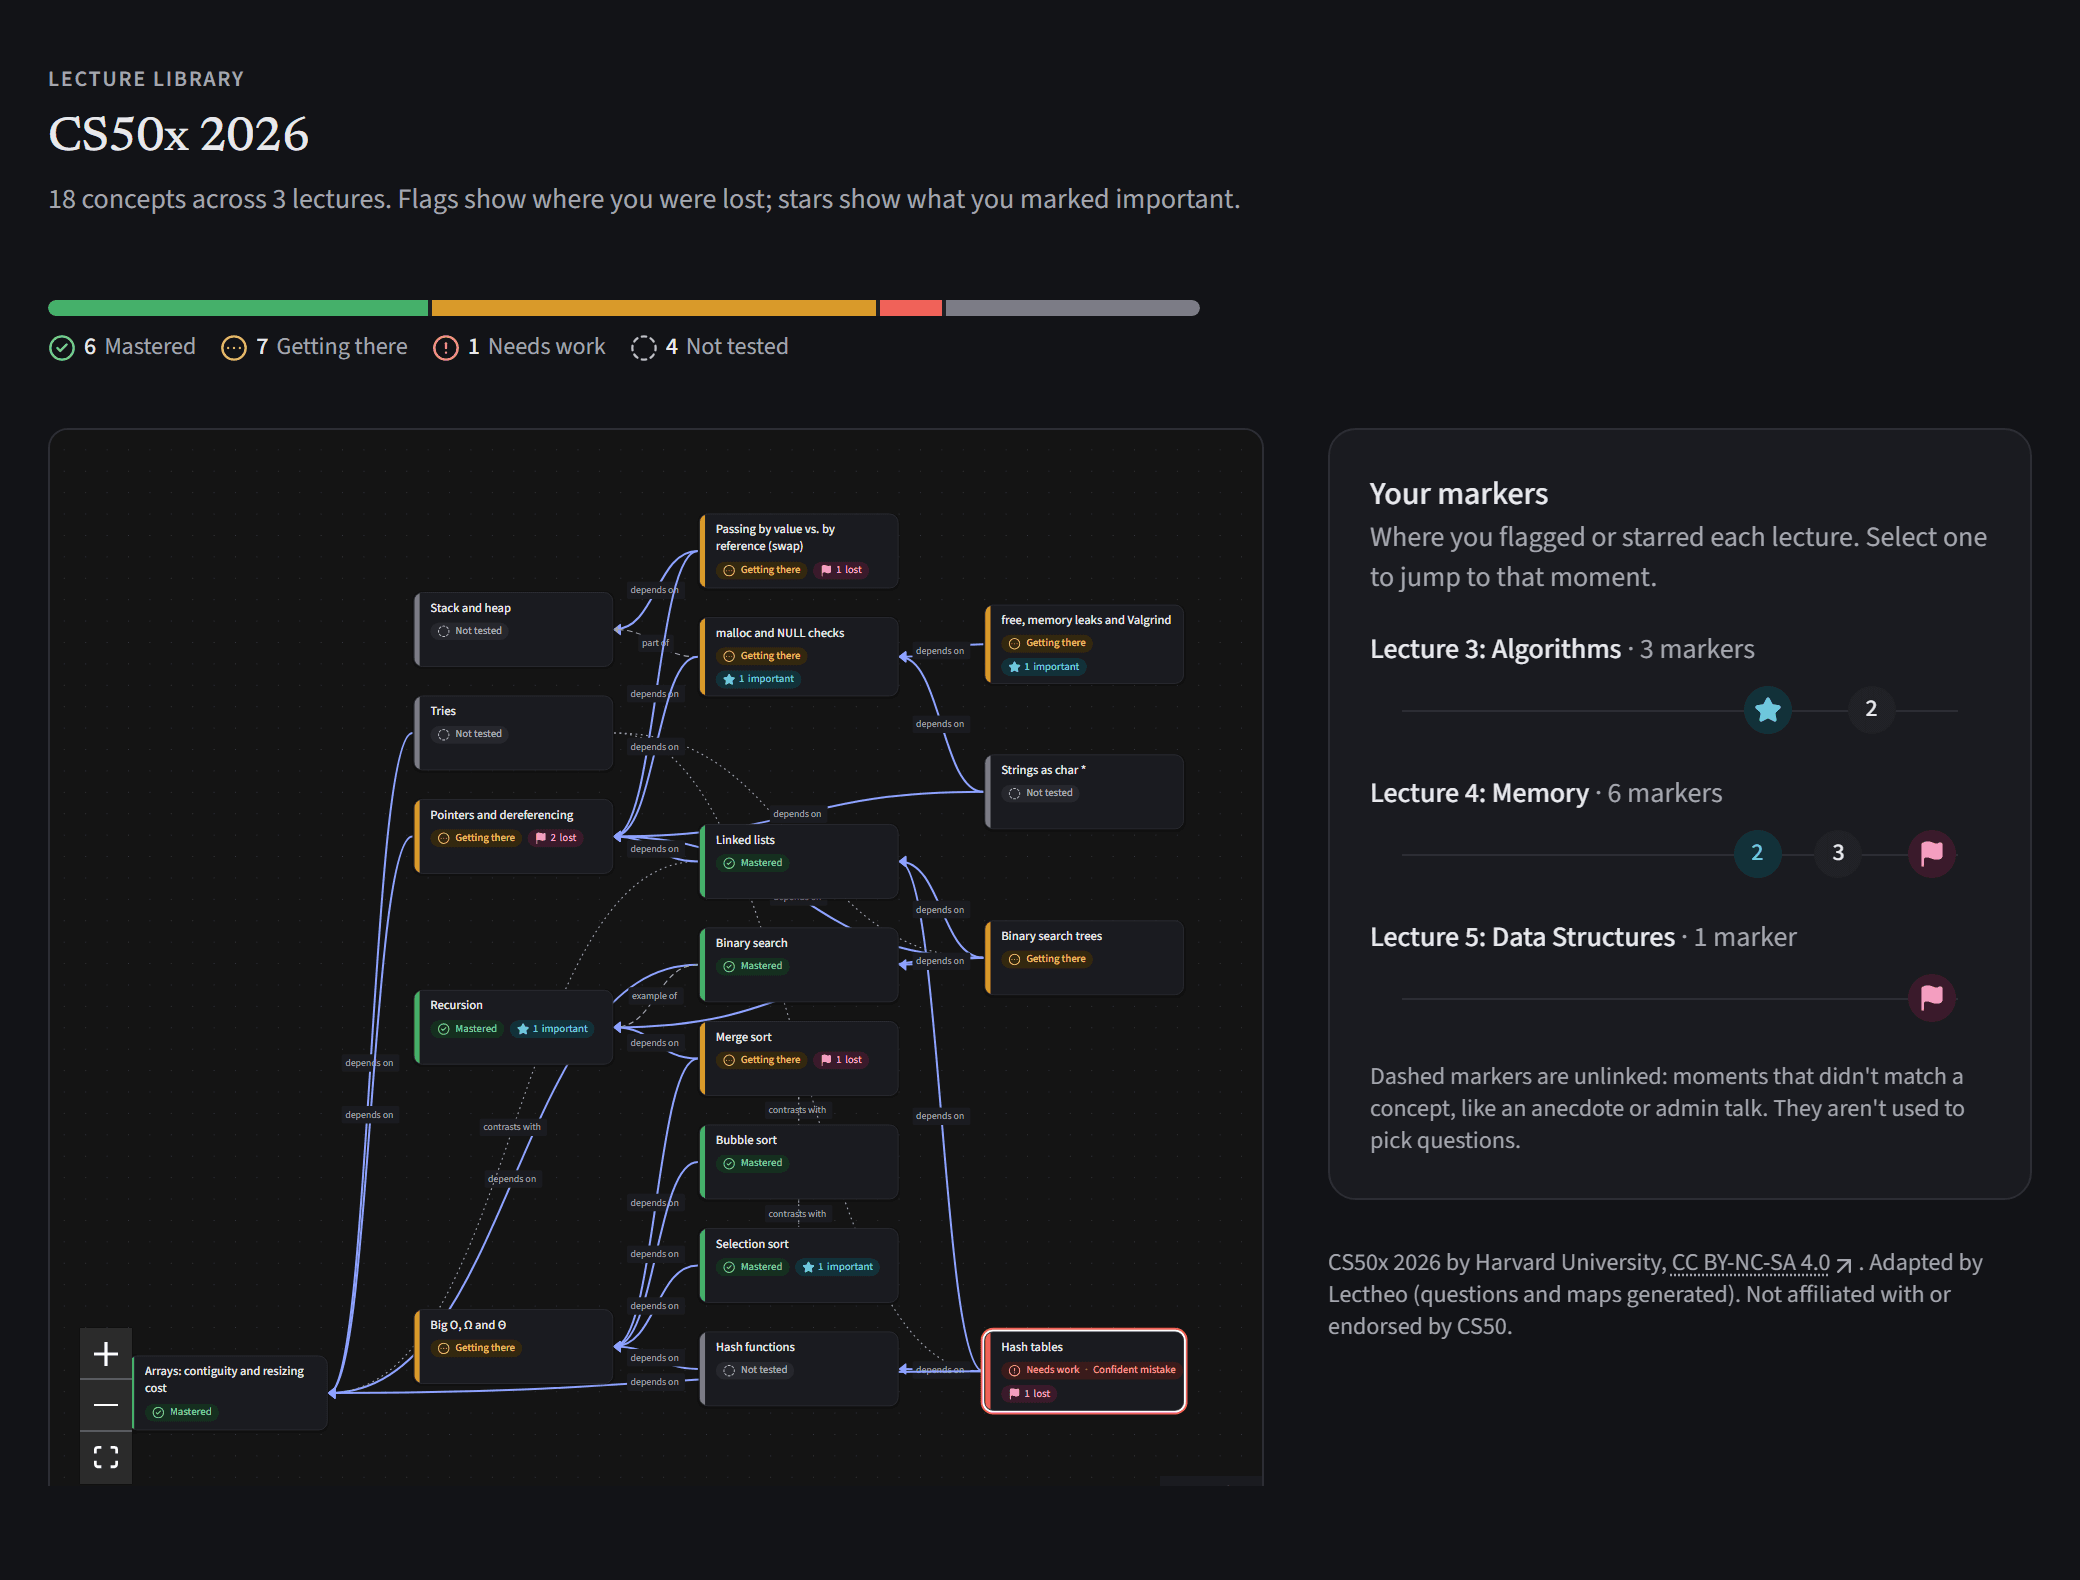Click the 1 important star on Selection sort
The width and height of the screenshot is (2080, 1580).
[x=838, y=1267]
